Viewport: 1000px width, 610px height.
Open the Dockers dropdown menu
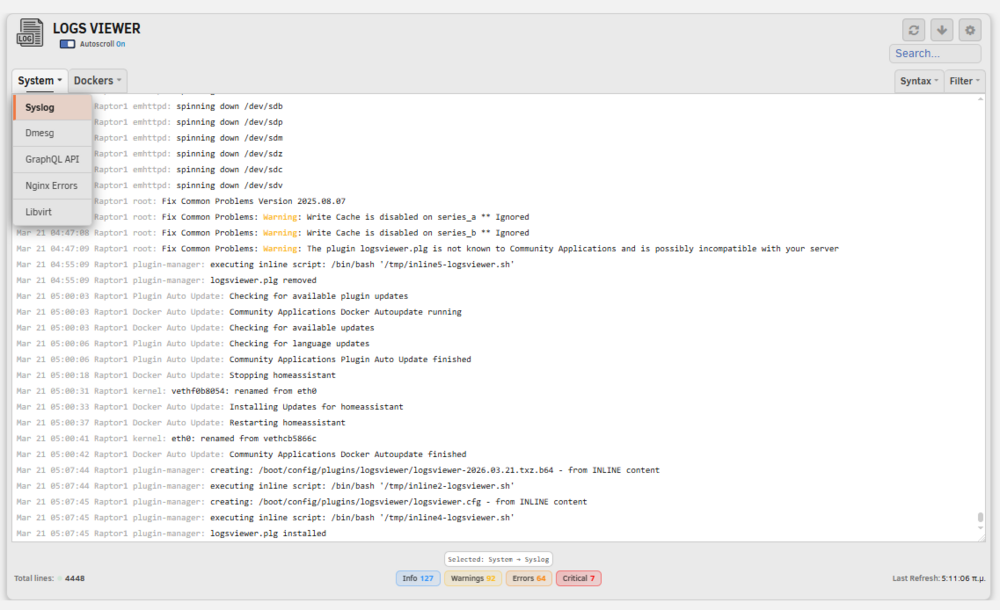(x=98, y=81)
